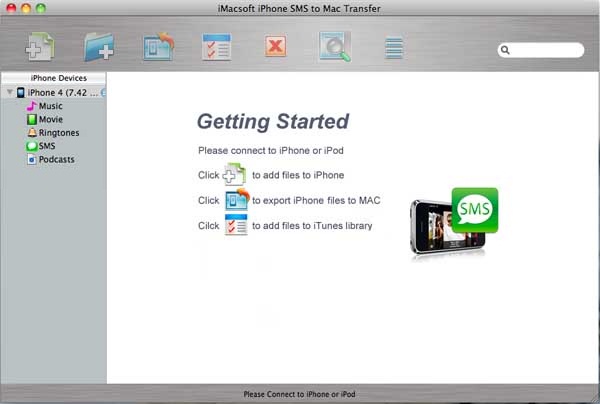Collapse the iPhone 4 device tree
The height and width of the screenshot is (404, 600).
[10, 92]
